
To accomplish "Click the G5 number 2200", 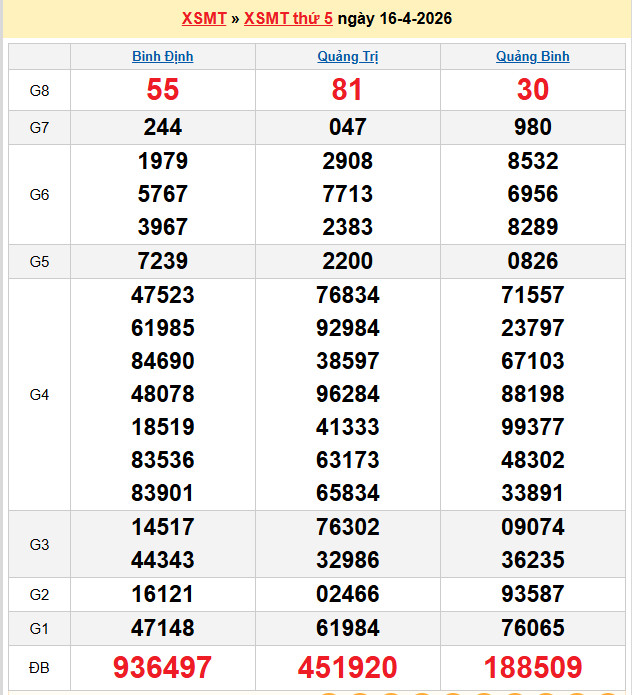I will click(x=347, y=261).
